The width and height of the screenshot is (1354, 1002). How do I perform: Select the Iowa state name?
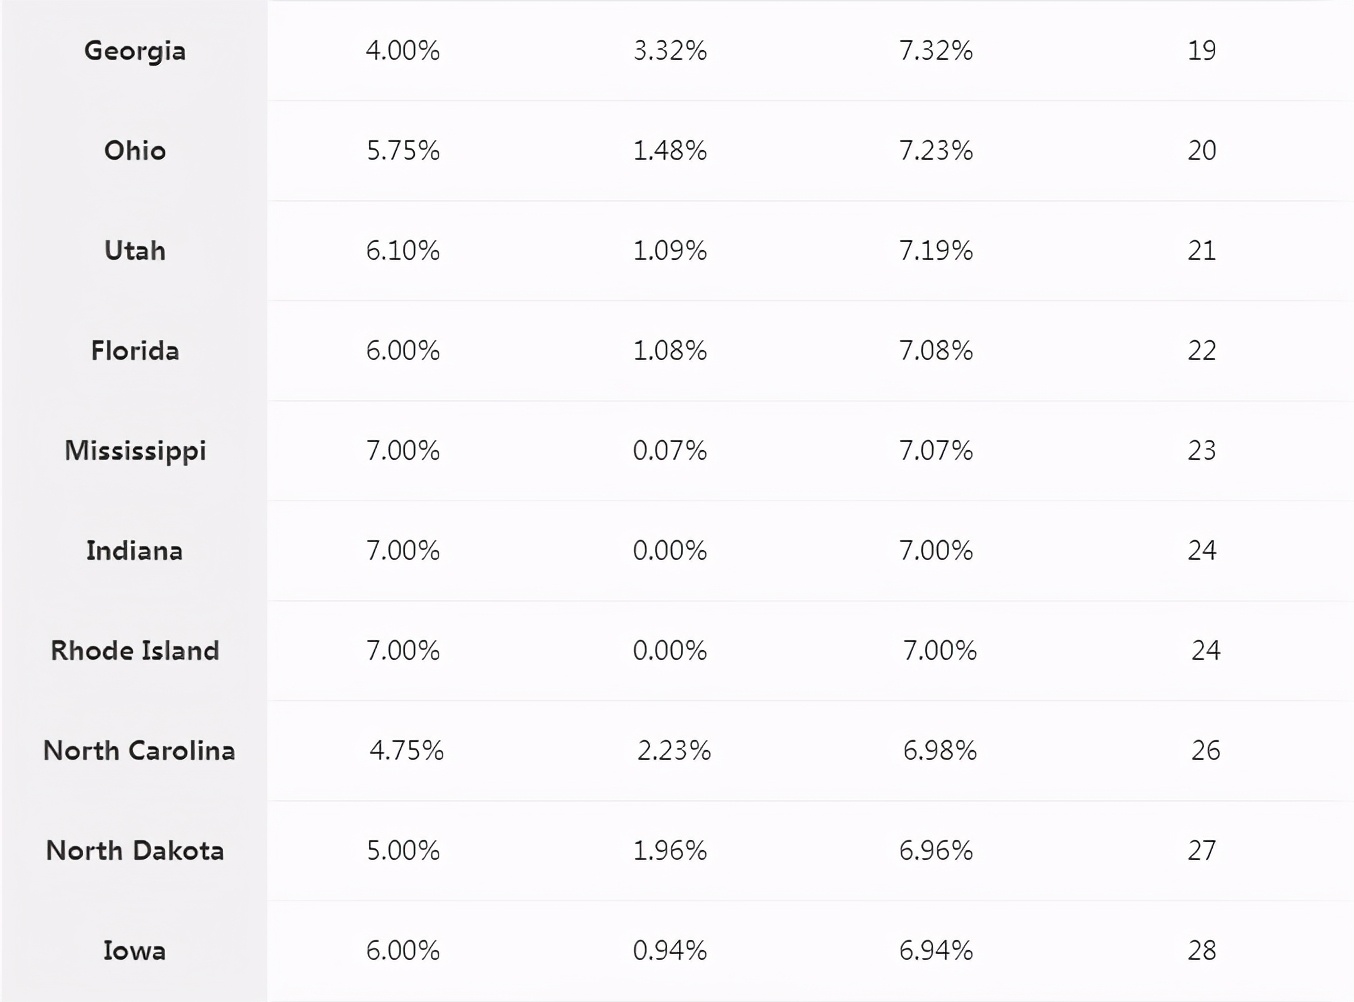(x=135, y=951)
